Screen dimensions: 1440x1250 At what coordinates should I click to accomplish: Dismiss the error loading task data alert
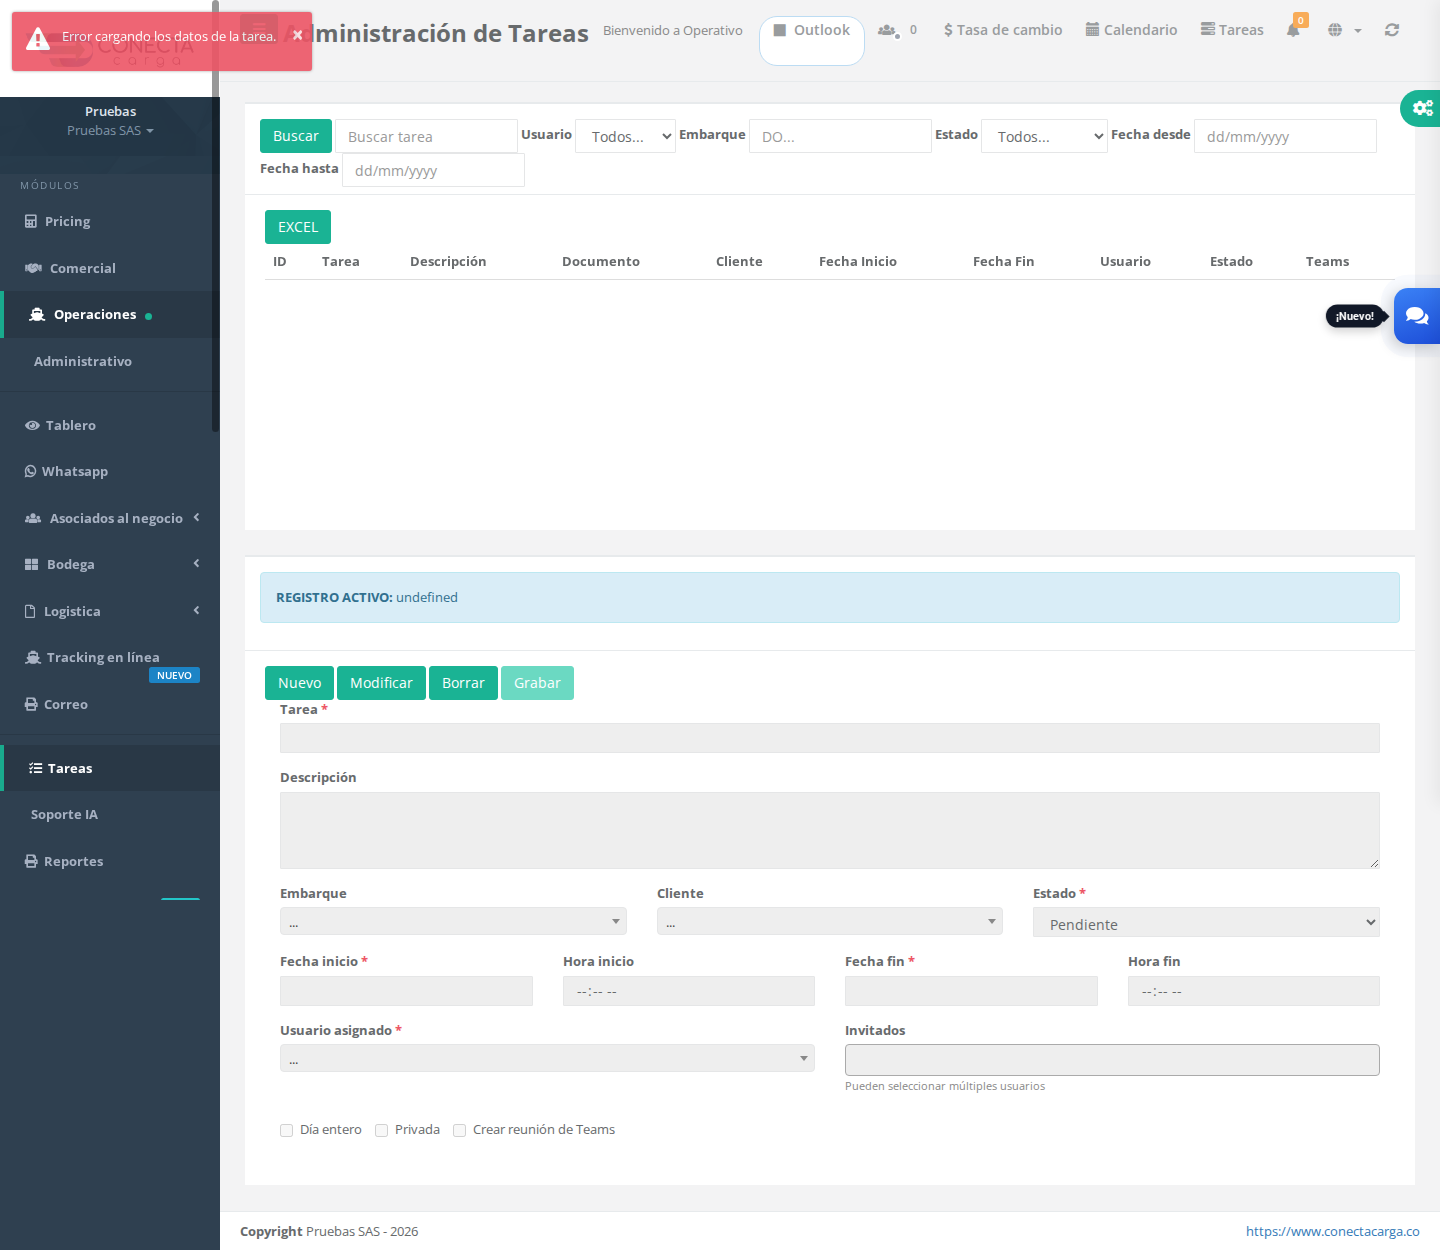298,35
